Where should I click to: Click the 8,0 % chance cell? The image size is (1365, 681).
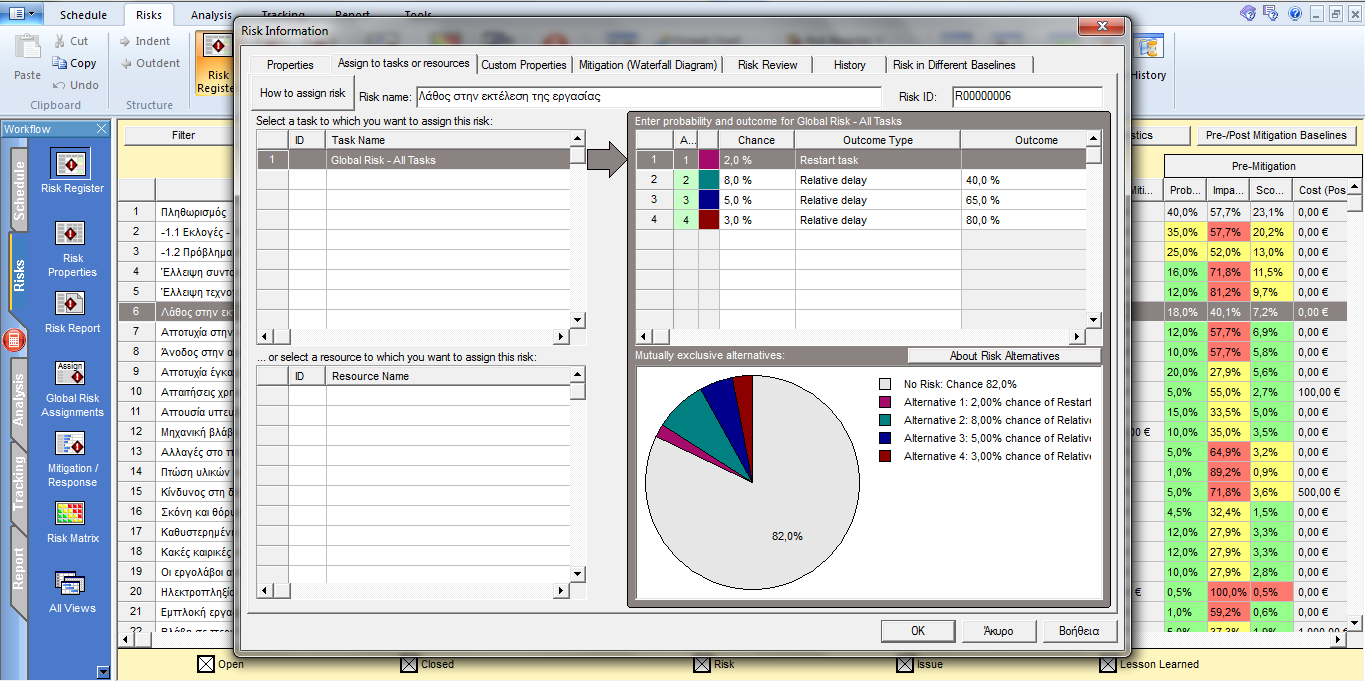click(x=757, y=180)
